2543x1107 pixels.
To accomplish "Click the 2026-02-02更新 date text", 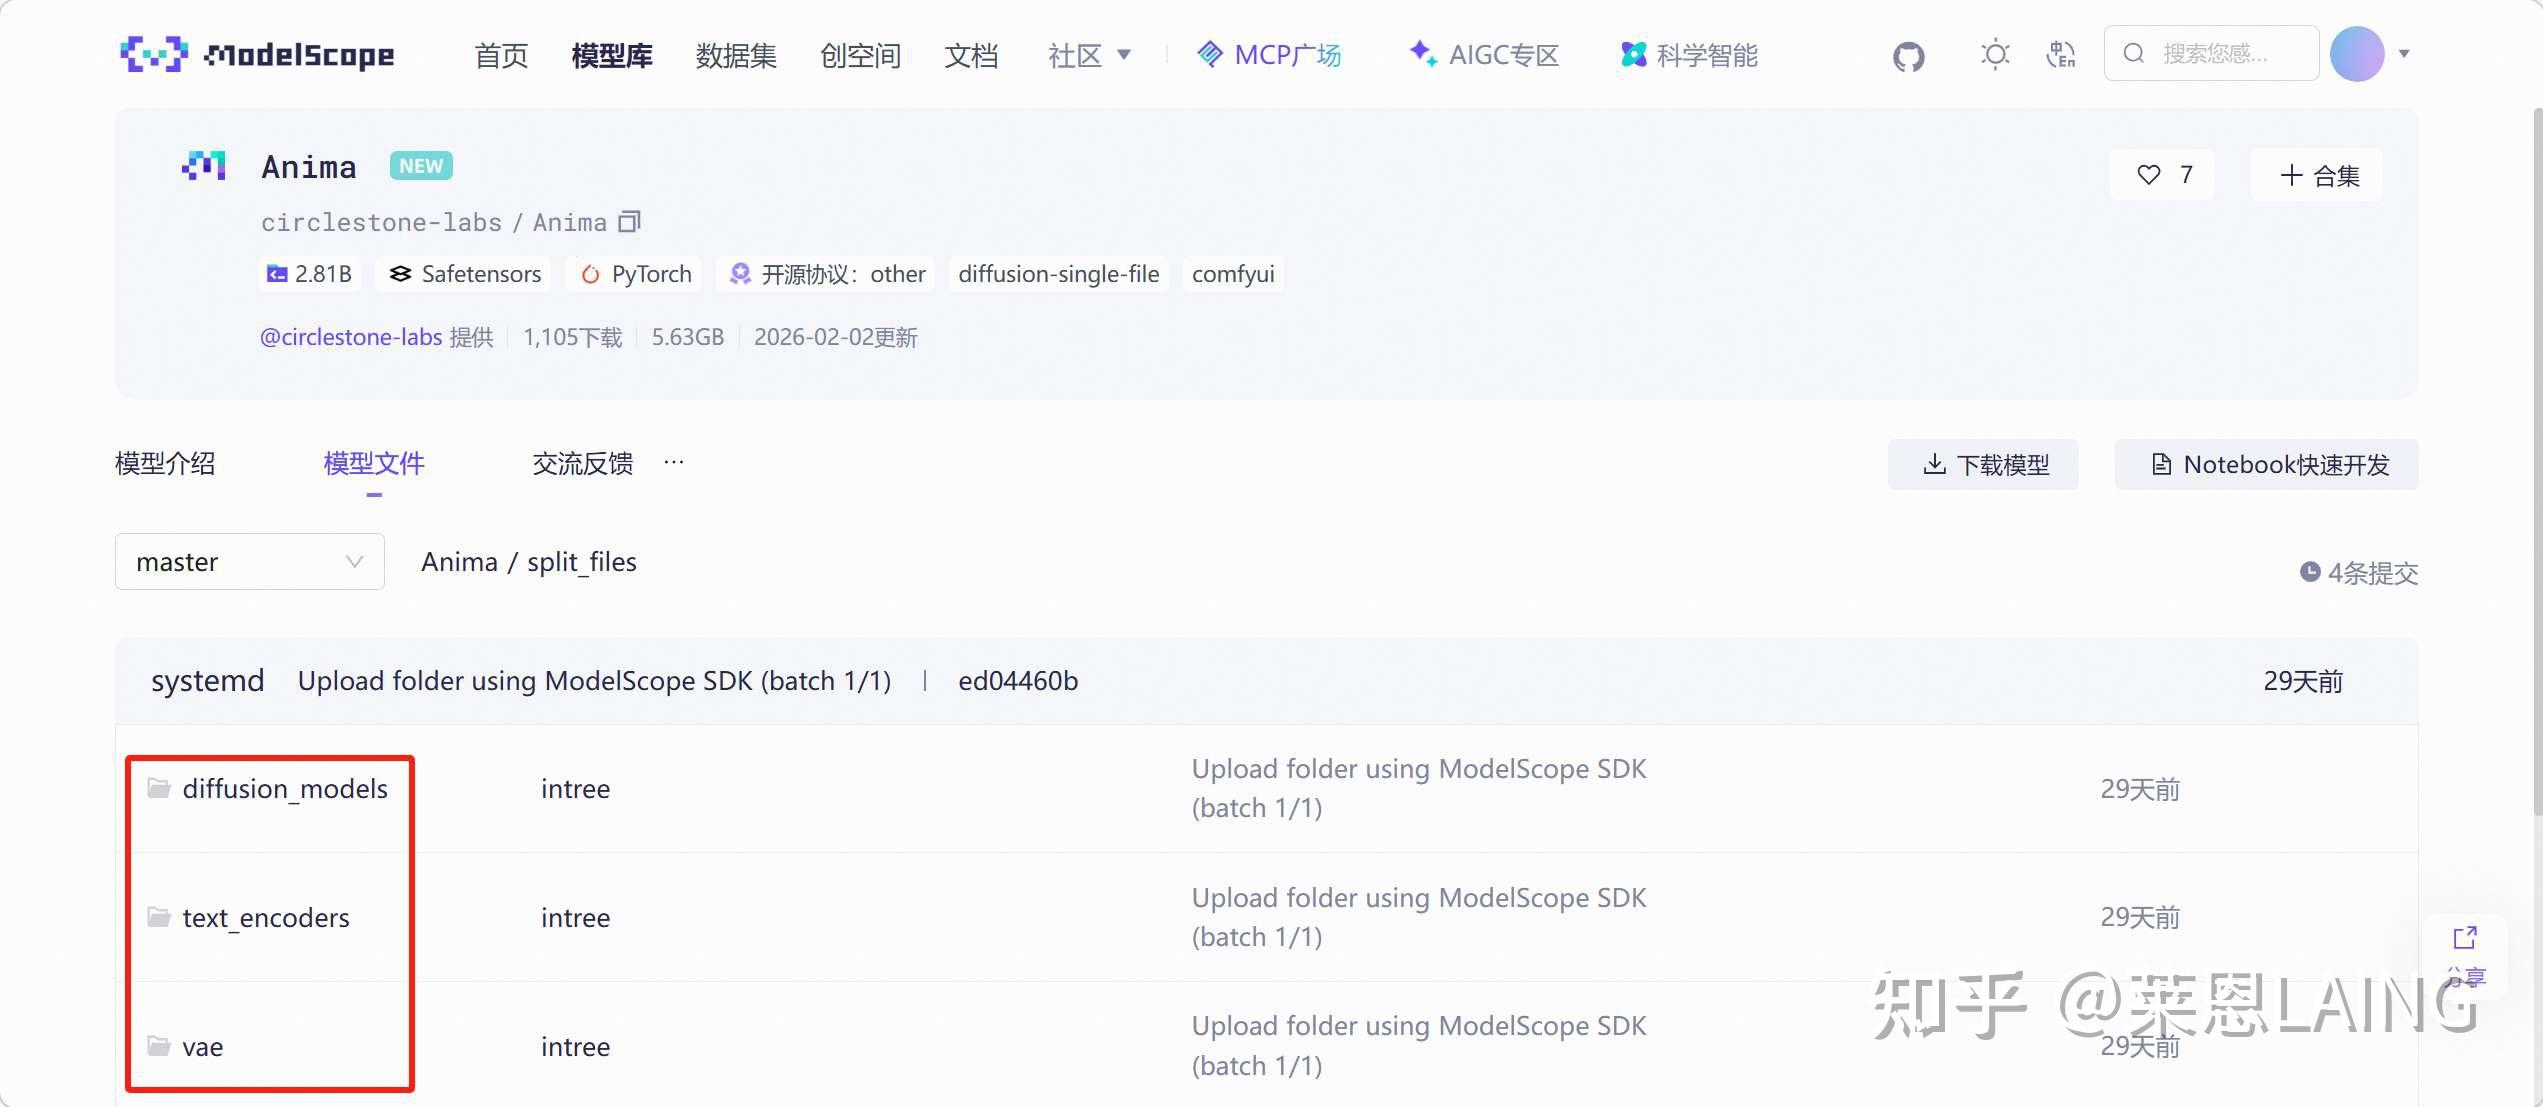I will (x=835, y=337).
